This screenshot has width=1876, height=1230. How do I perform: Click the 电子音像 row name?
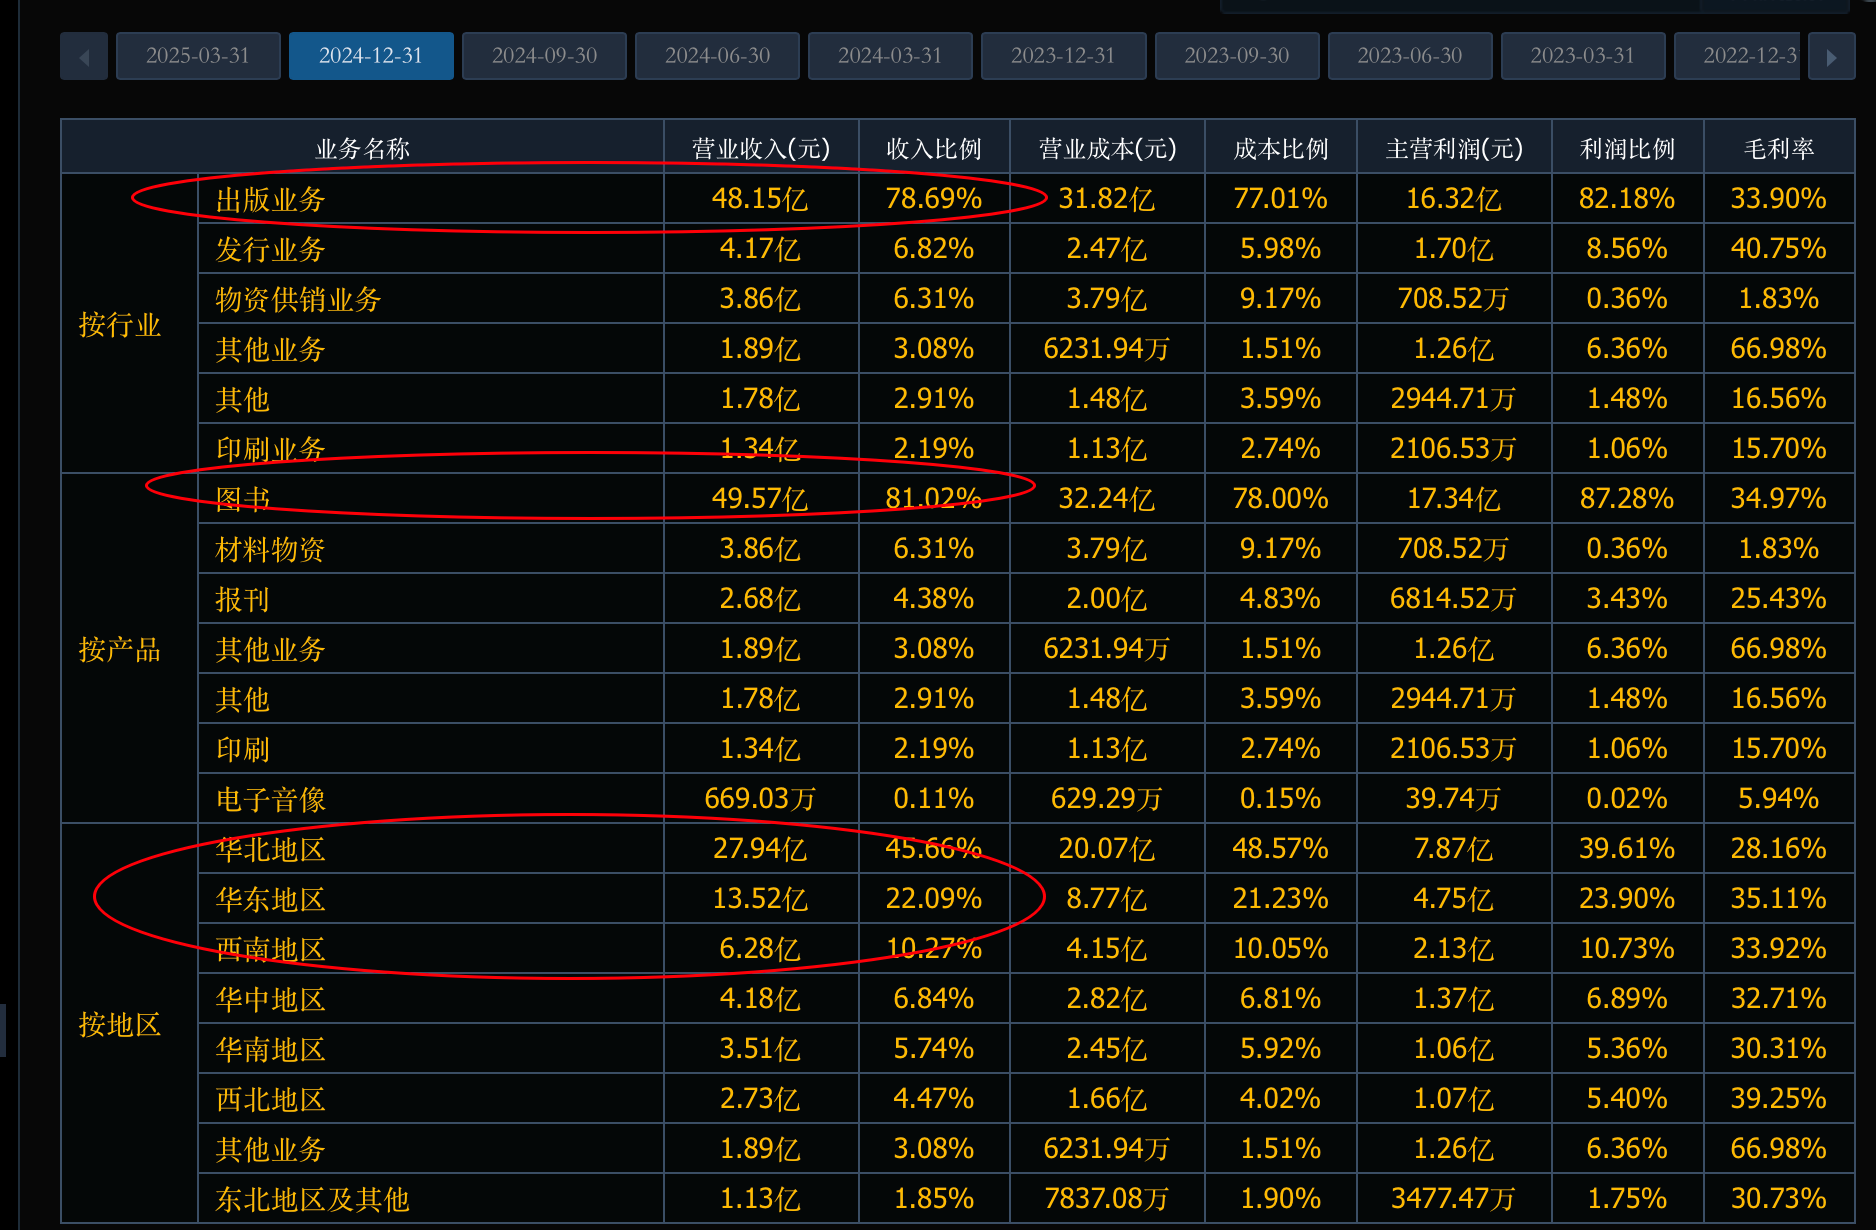point(271,799)
